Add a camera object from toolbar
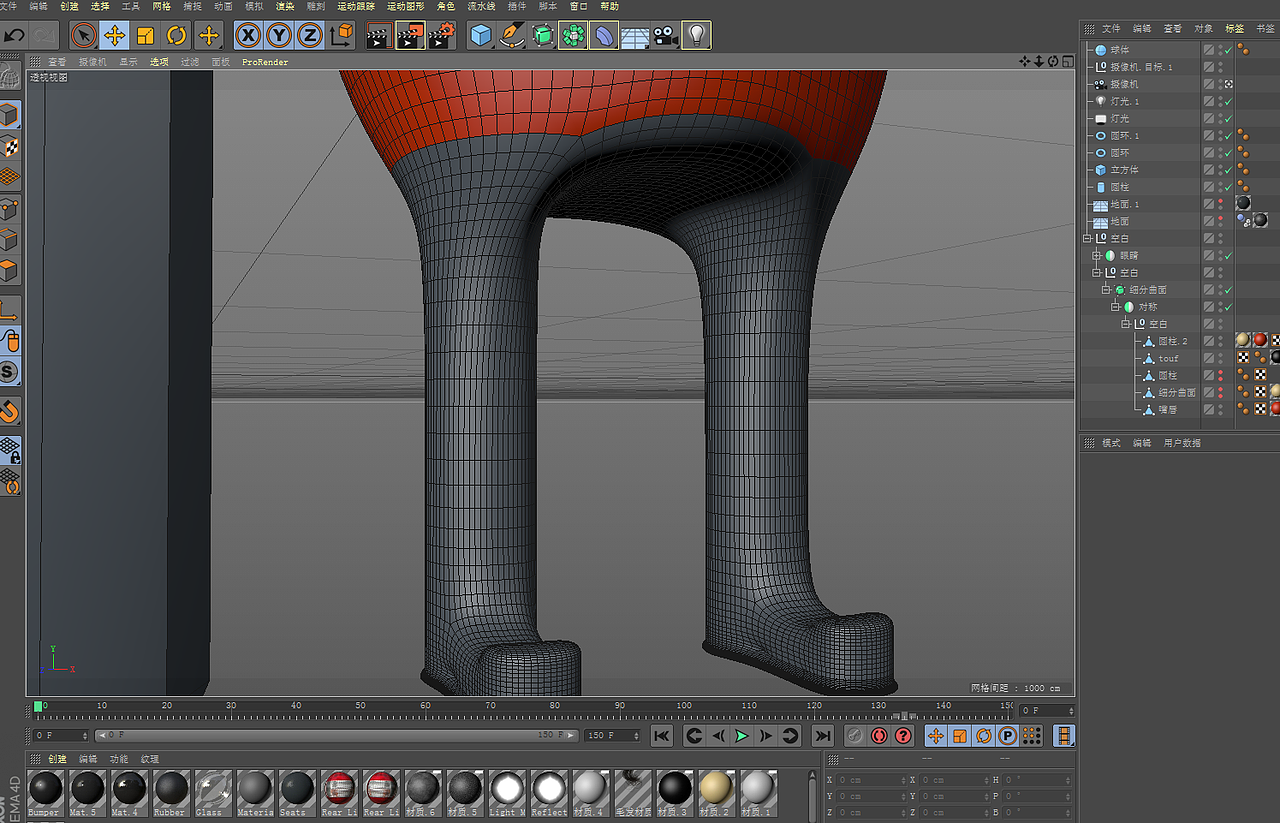 click(x=664, y=36)
